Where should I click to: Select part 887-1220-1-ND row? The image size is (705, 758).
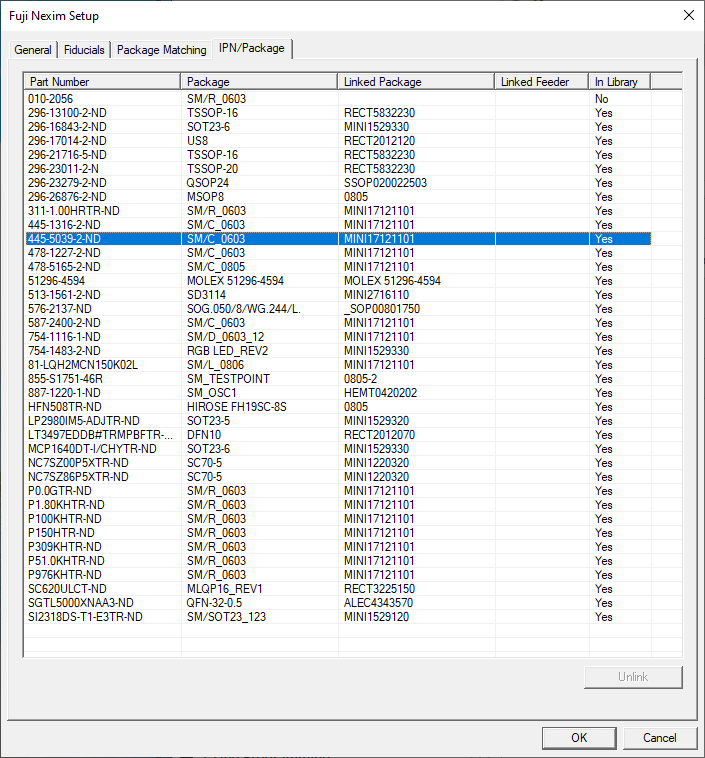click(x=338, y=393)
